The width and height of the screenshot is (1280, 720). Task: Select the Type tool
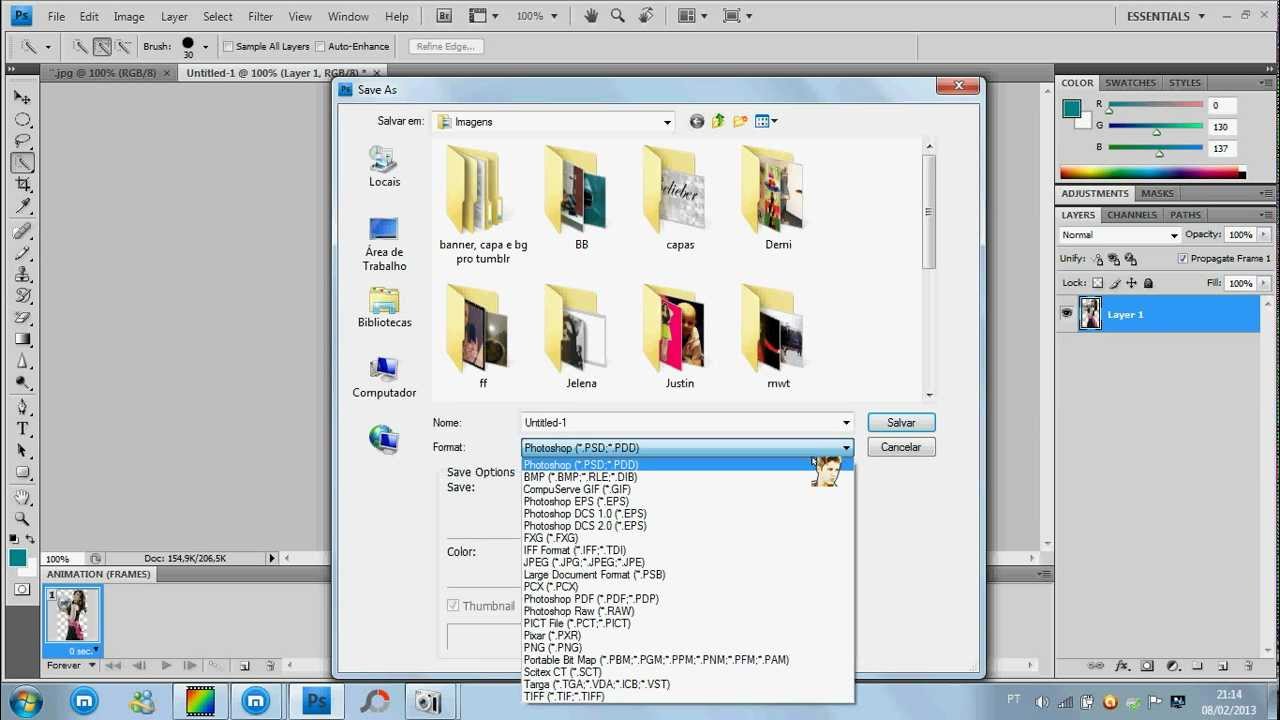pyautogui.click(x=22, y=428)
